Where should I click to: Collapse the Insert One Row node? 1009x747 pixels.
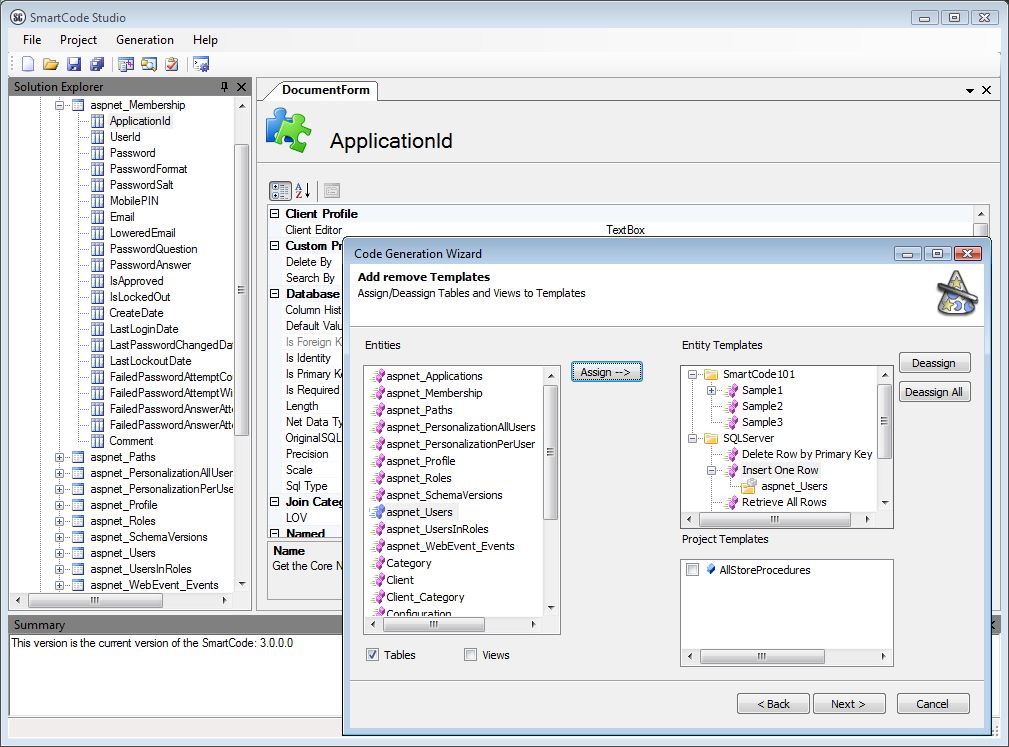pyautogui.click(x=712, y=470)
